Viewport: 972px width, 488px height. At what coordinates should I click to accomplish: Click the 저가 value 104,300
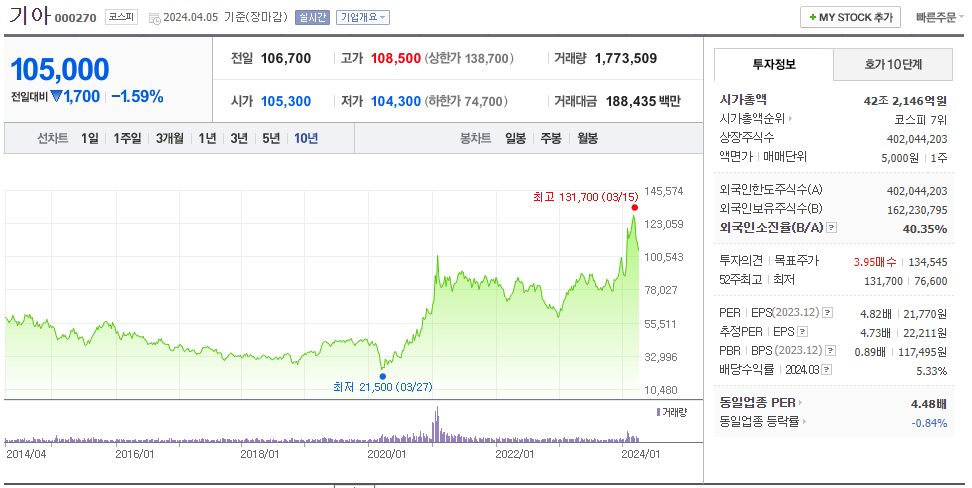395,101
